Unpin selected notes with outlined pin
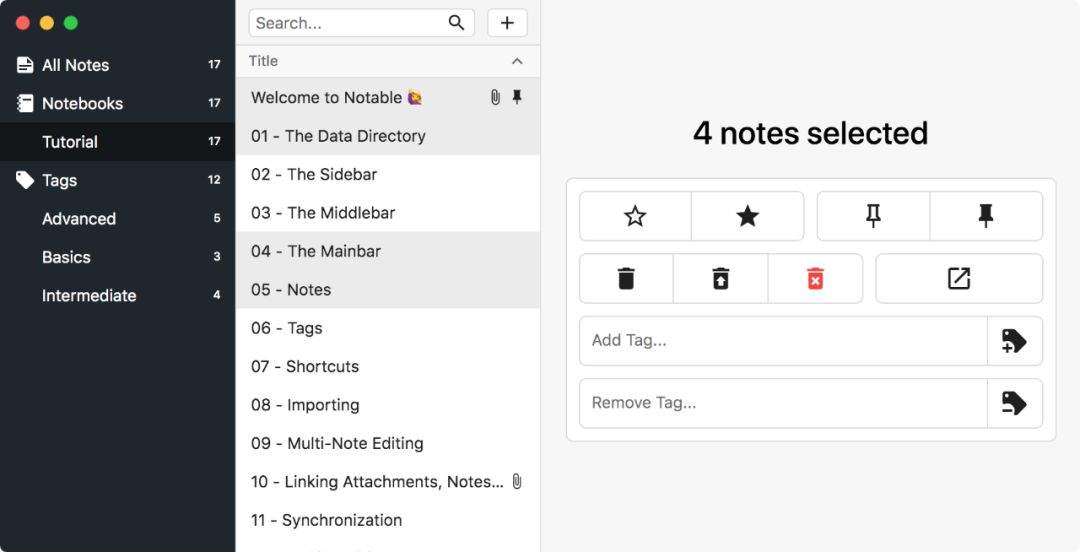Image resolution: width=1080 pixels, height=552 pixels. coord(873,216)
